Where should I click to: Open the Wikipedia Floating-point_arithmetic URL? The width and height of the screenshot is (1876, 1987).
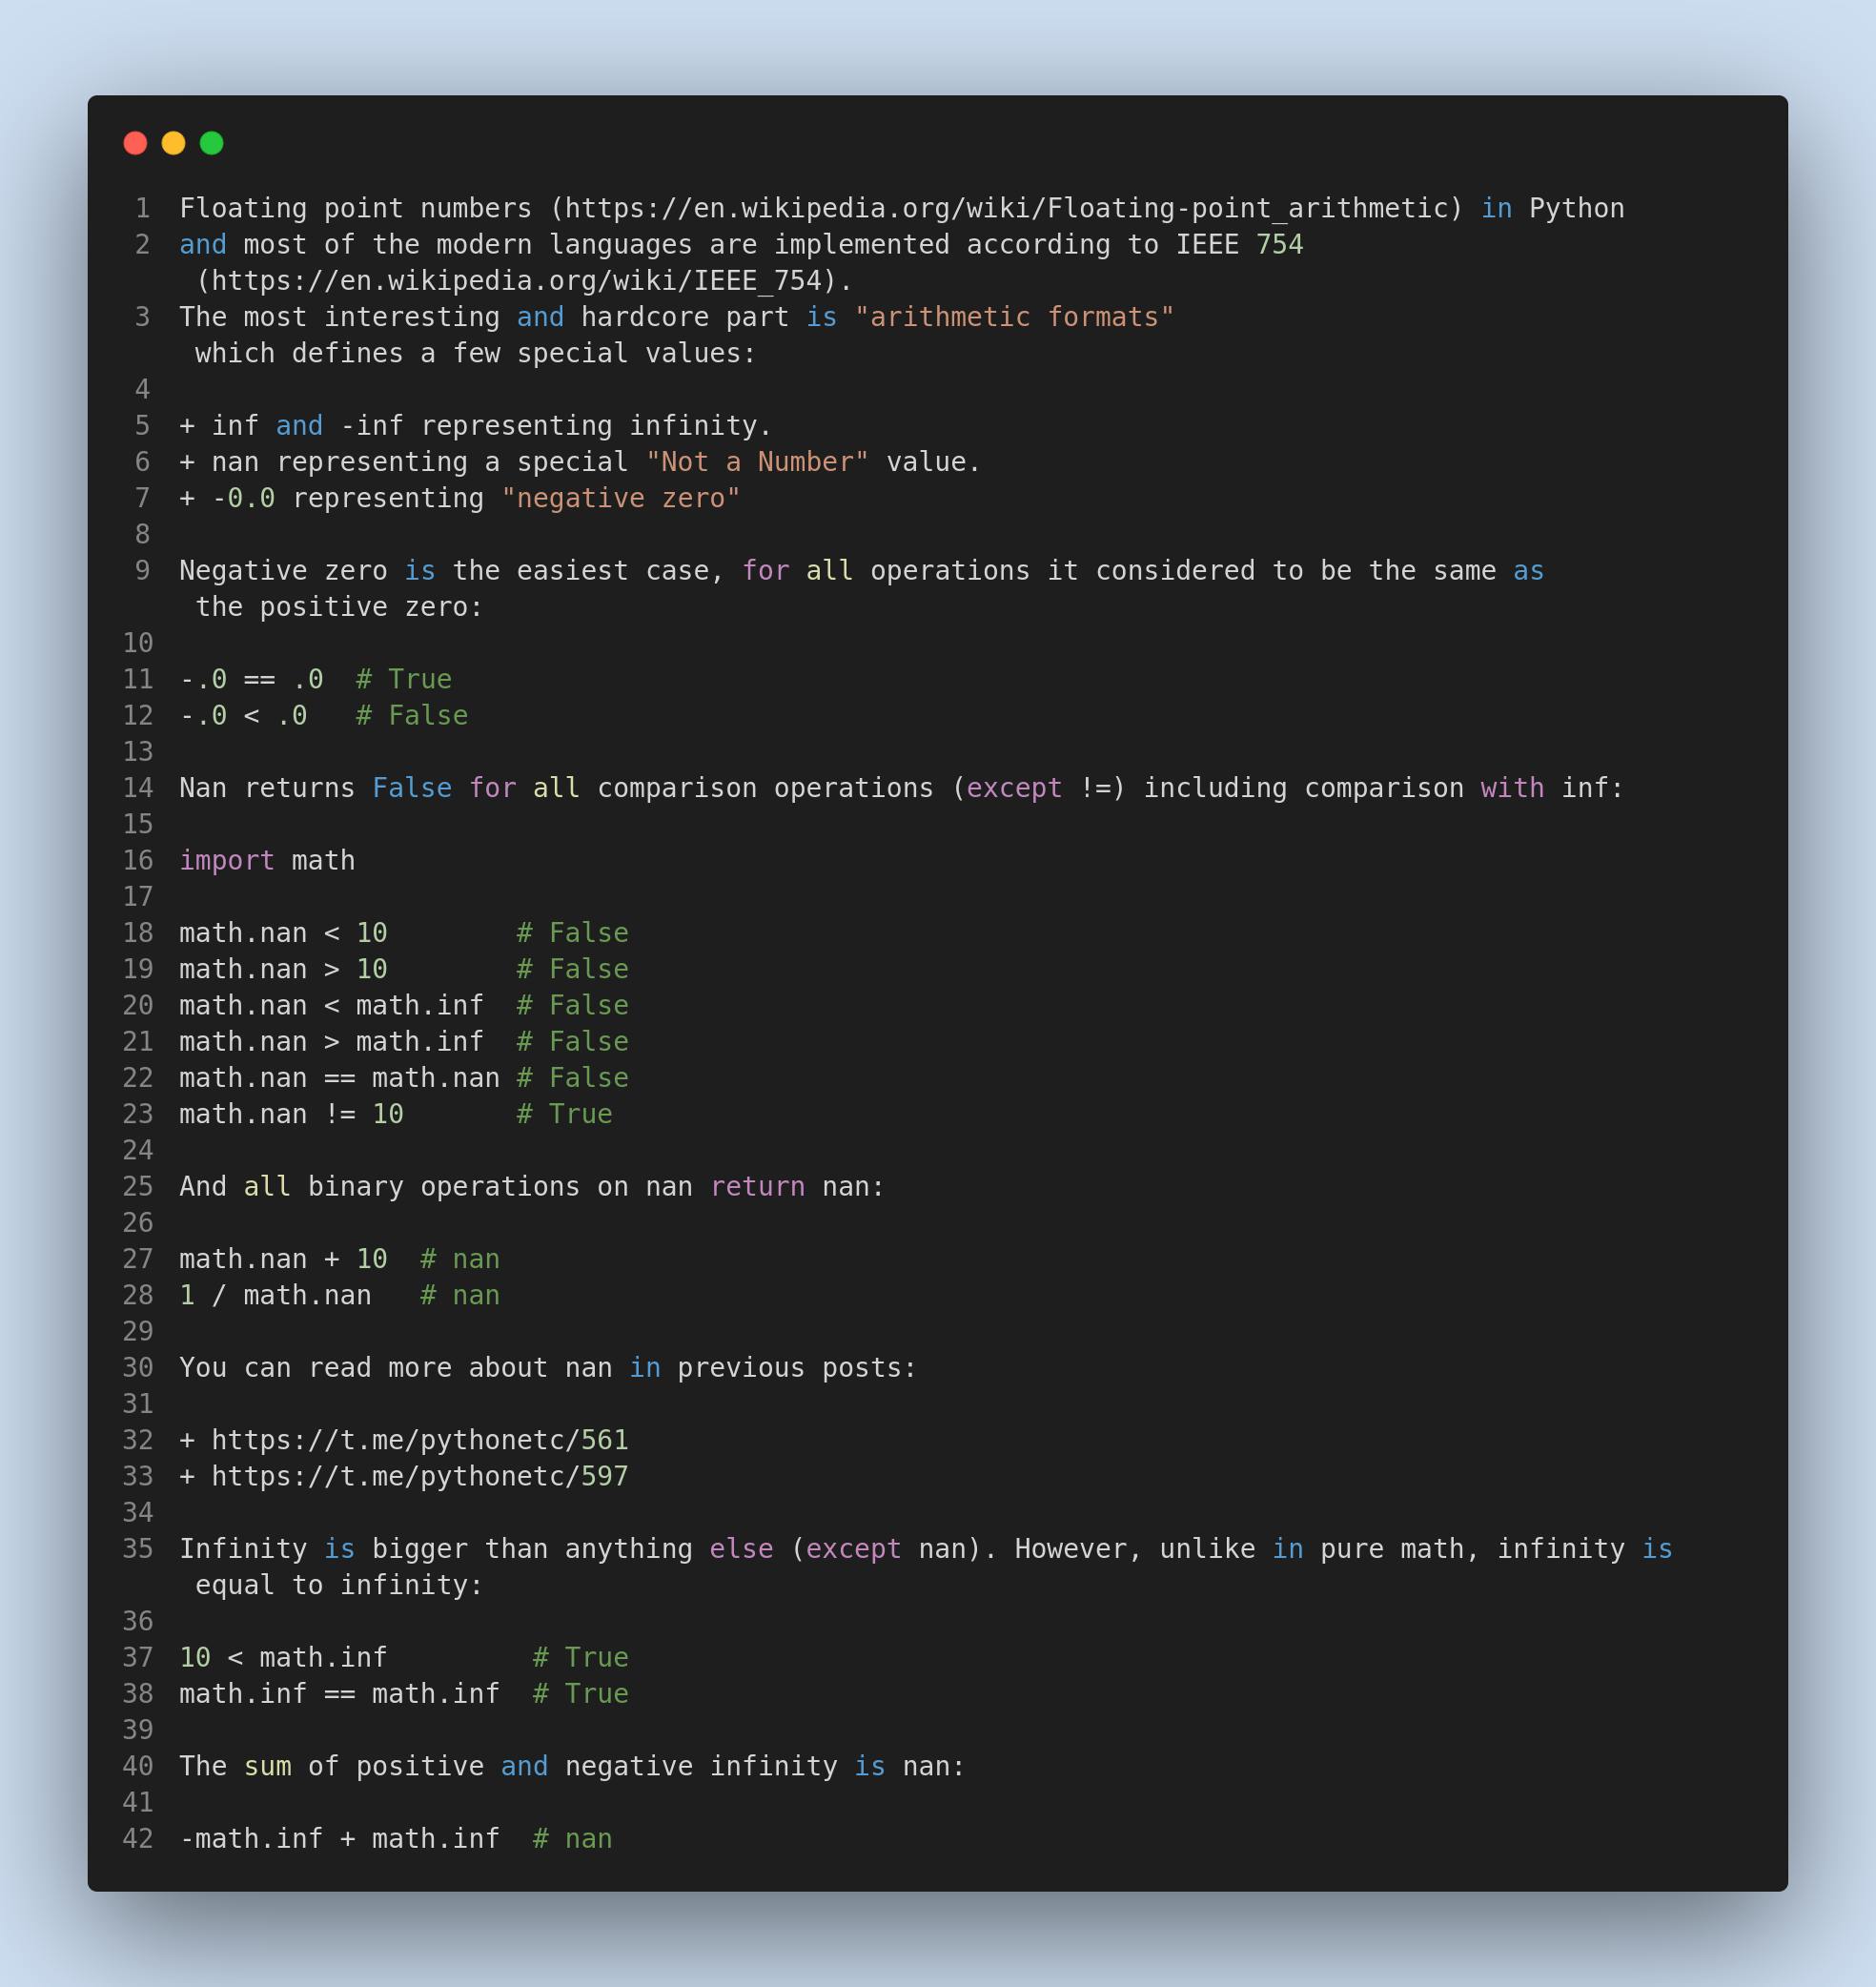click(1006, 208)
